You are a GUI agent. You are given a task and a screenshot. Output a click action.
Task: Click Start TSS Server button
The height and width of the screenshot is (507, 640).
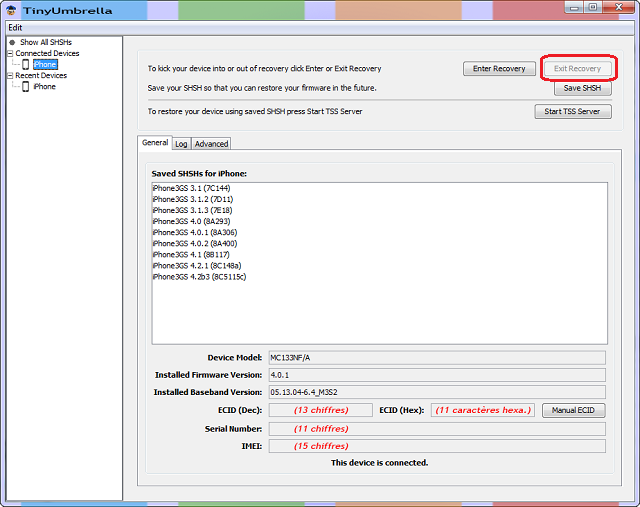click(573, 111)
